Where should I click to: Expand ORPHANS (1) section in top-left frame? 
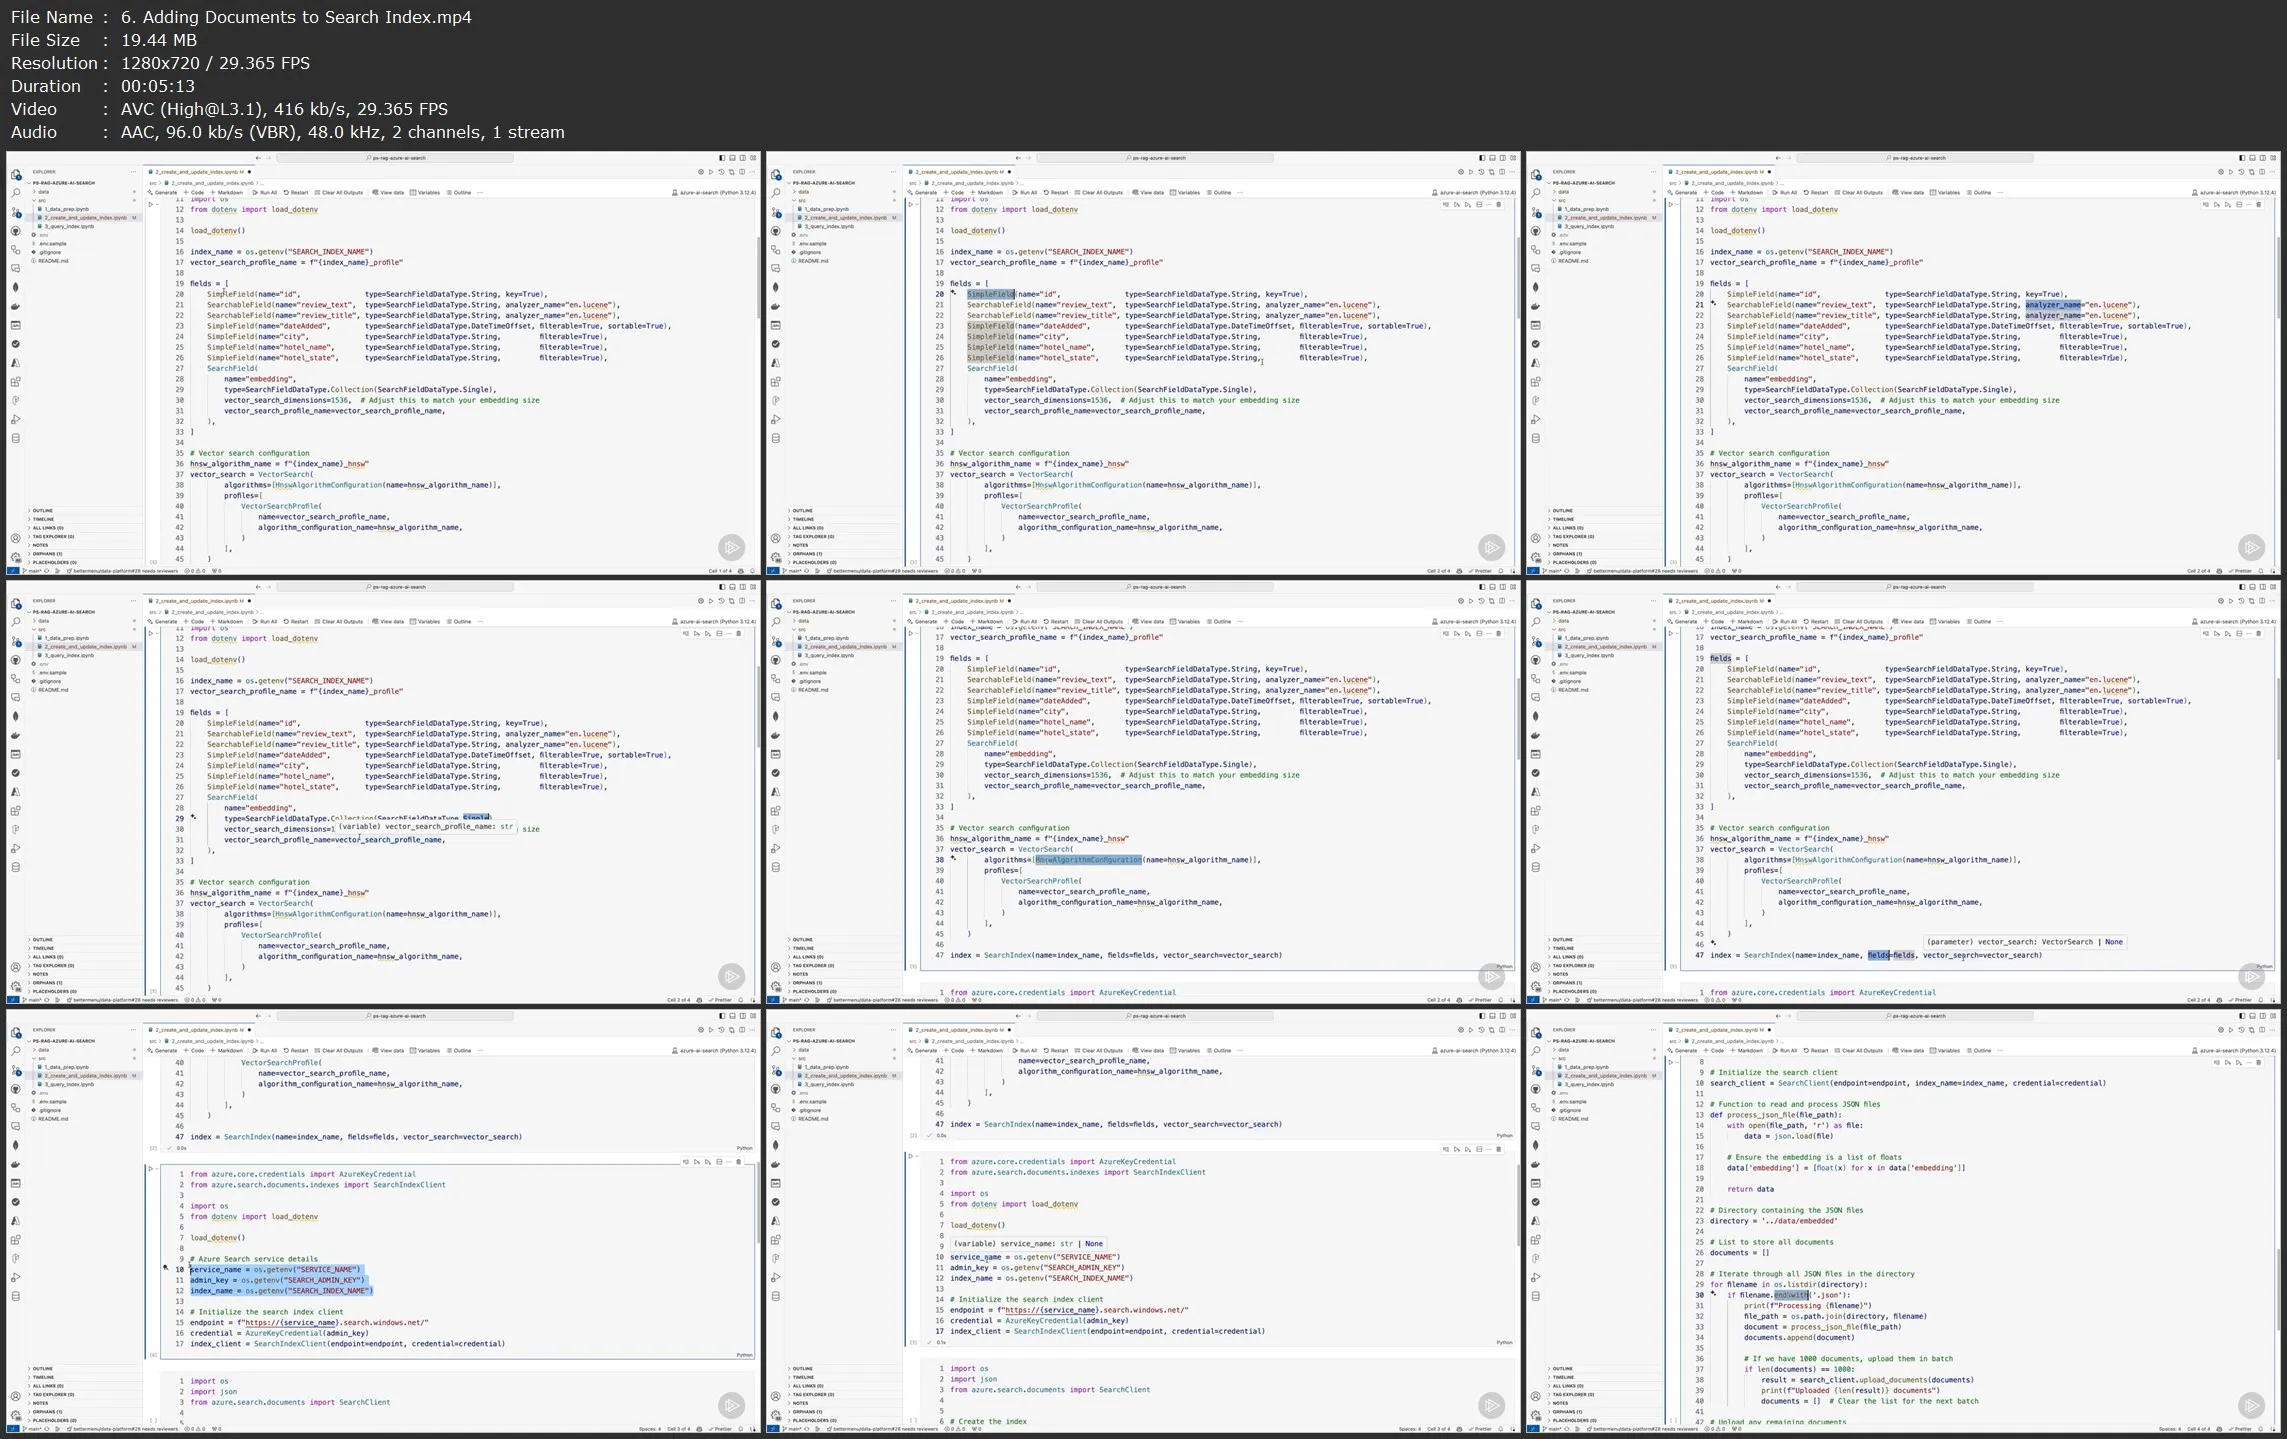tap(85, 554)
